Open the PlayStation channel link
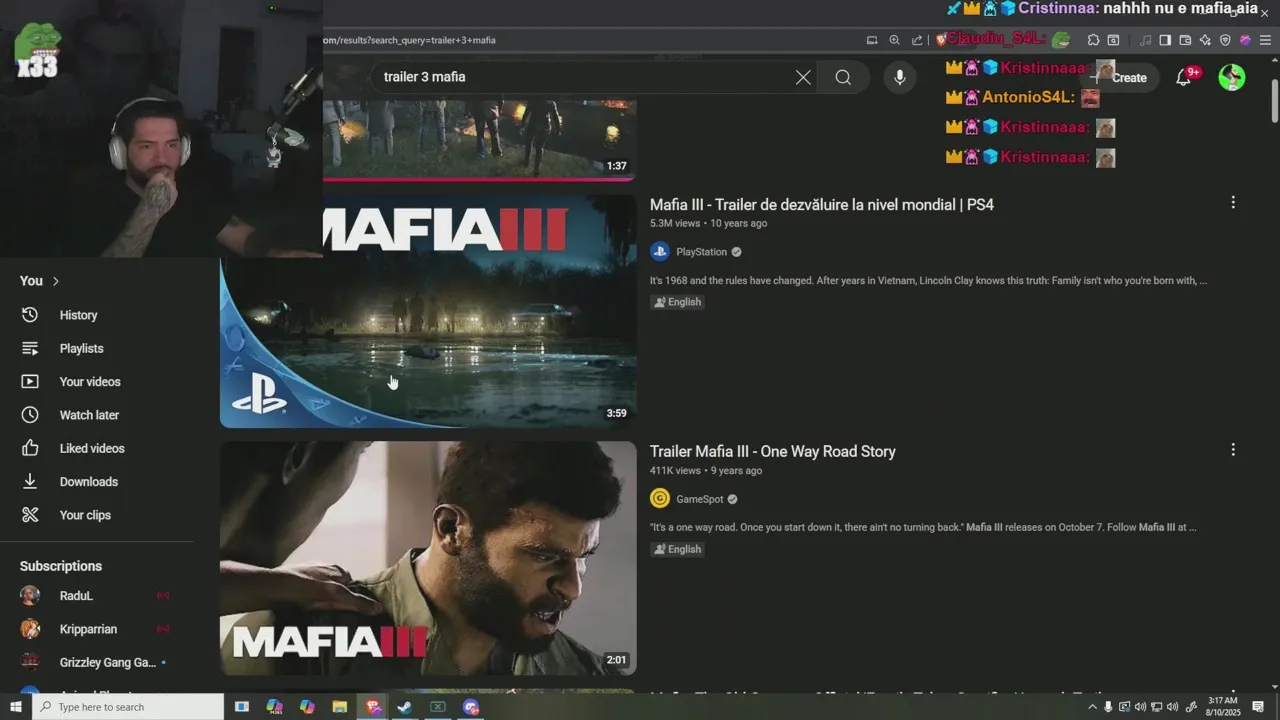This screenshot has height=720, width=1280. point(701,252)
